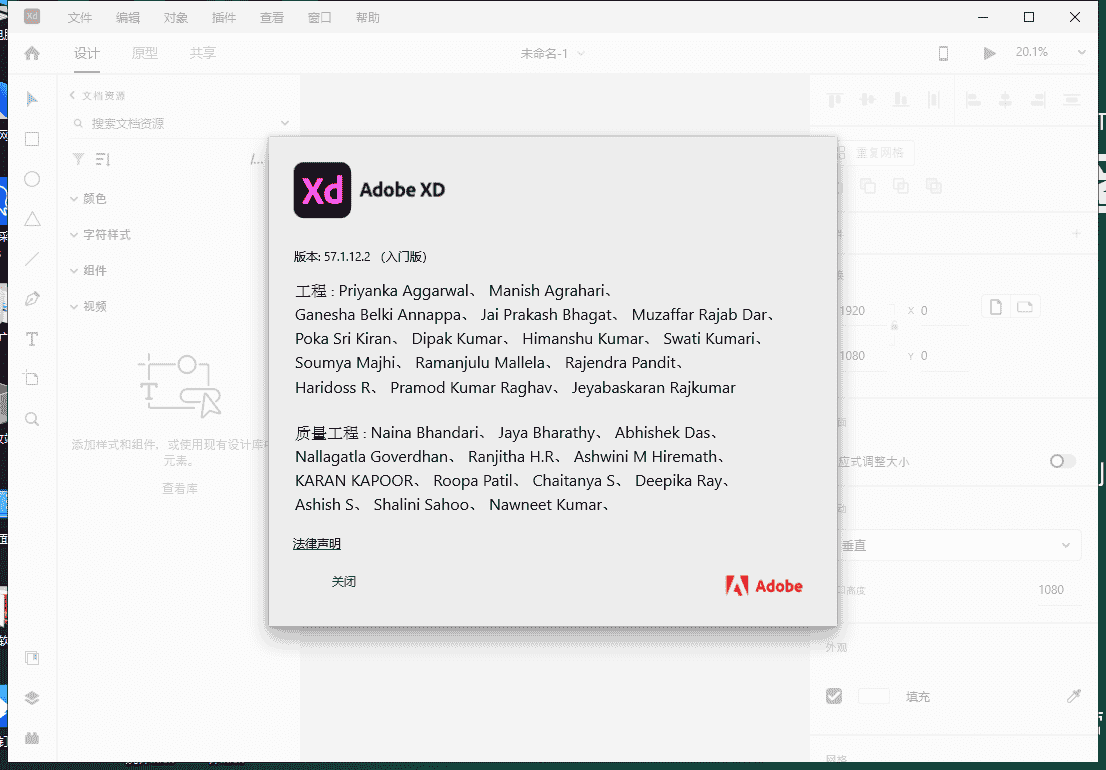Viewport: 1106px width, 770px height.
Task: Toggle the responsive resize switch
Action: pos(1062,461)
